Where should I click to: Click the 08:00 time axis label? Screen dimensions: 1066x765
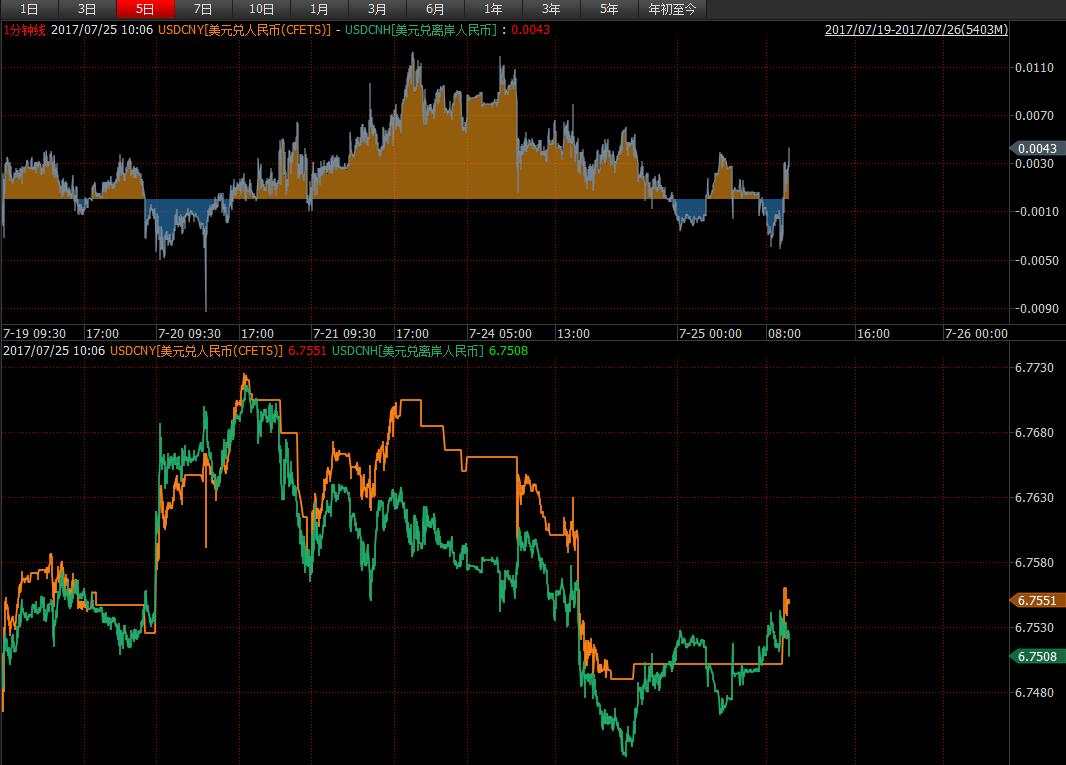(785, 334)
